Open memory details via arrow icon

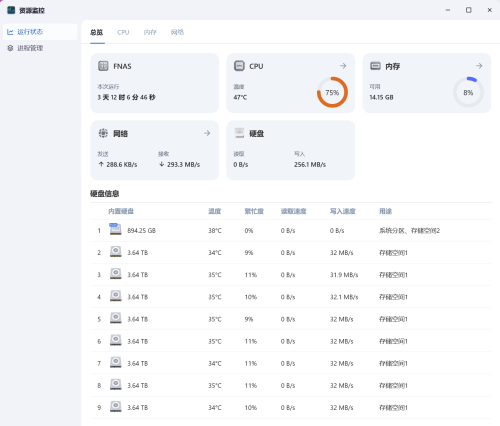coord(479,66)
